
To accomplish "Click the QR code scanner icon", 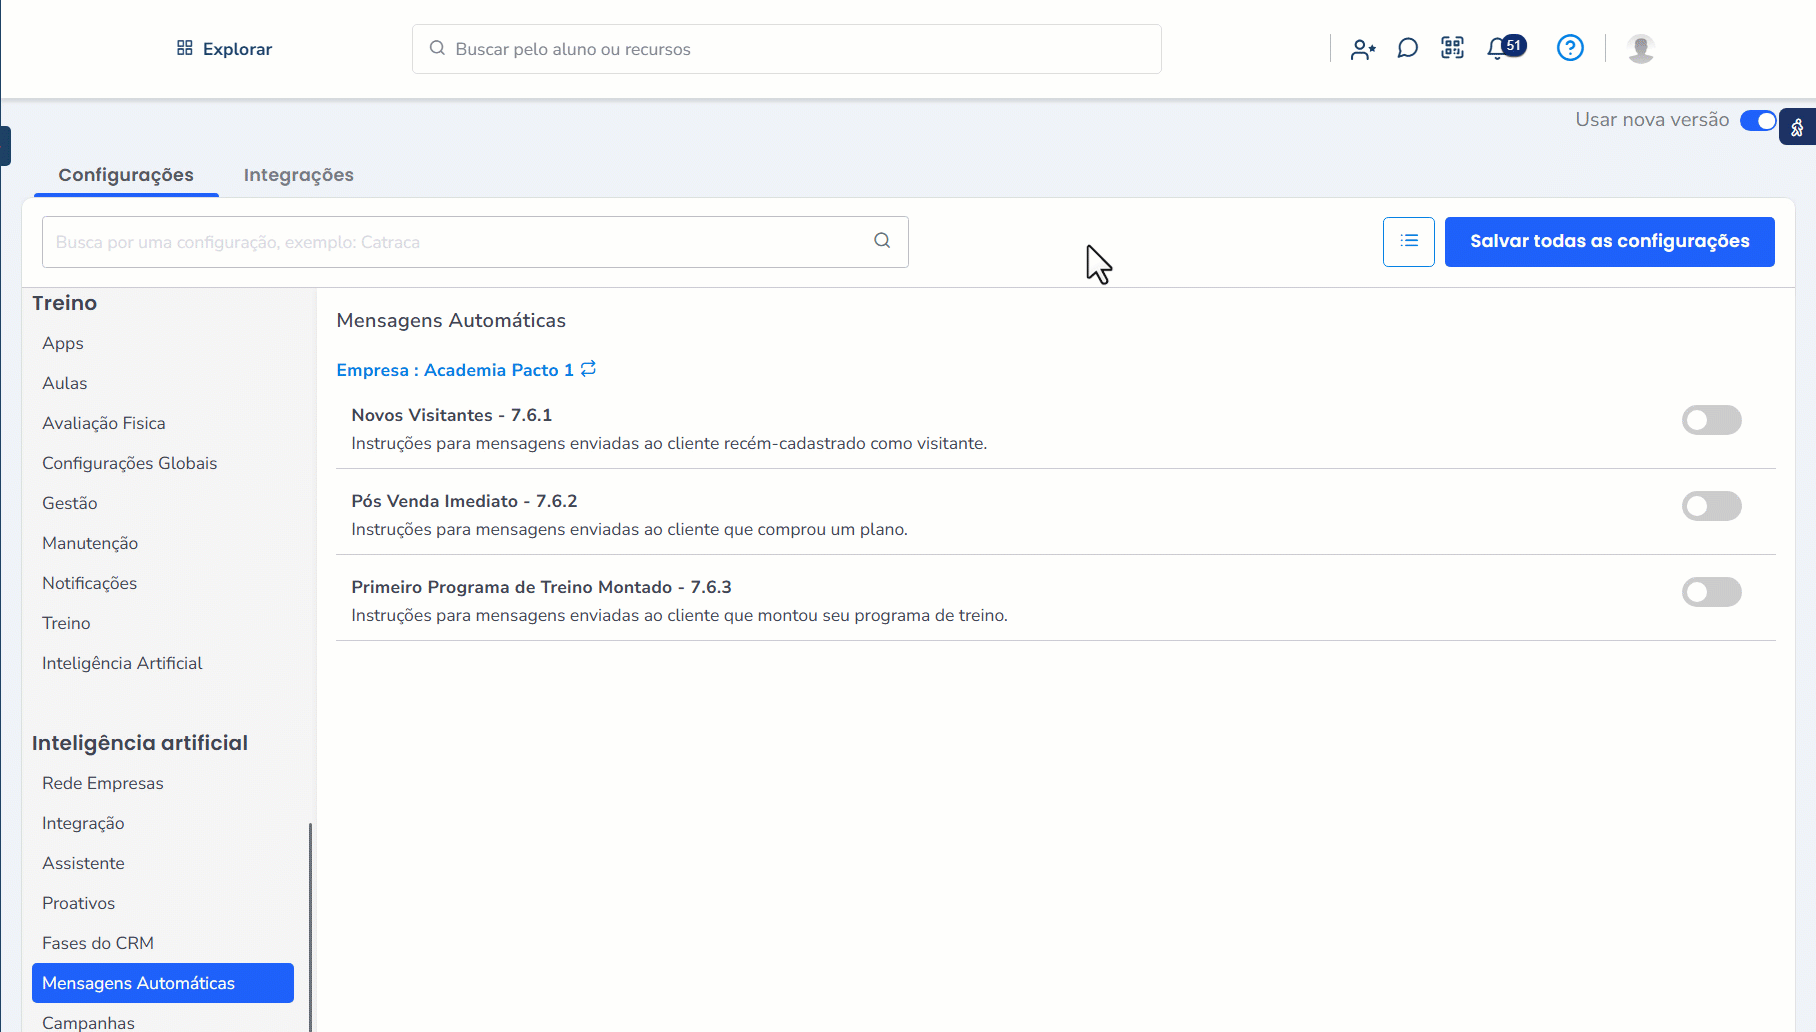I will coord(1452,48).
